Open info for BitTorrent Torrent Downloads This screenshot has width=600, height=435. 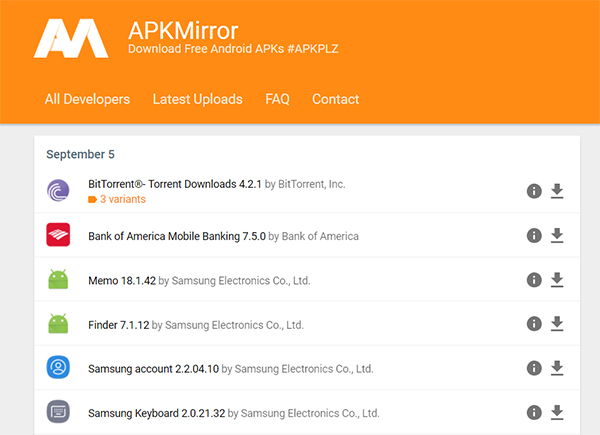click(534, 191)
